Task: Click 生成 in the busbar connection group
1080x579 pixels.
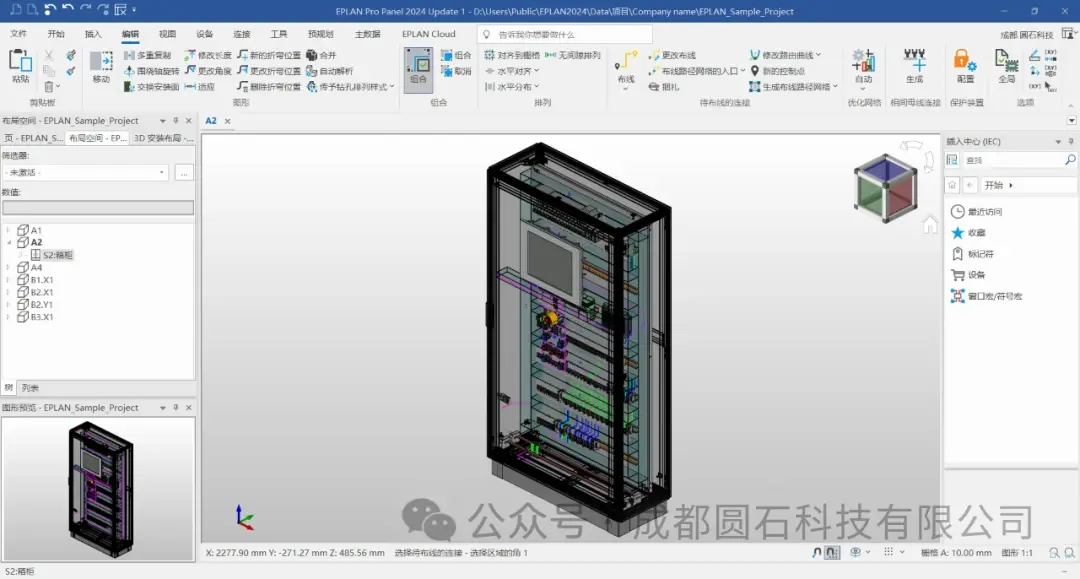Action: coord(915,67)
